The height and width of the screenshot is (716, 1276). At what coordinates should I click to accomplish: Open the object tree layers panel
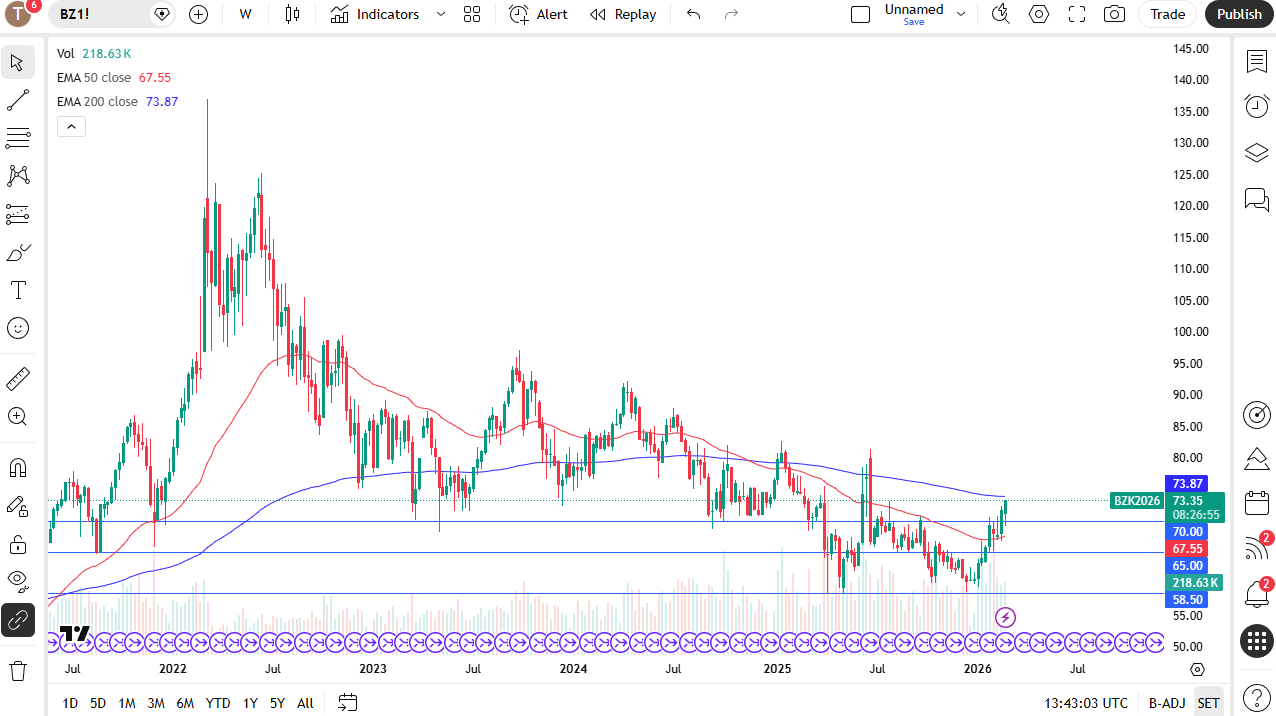point(1257,152)
